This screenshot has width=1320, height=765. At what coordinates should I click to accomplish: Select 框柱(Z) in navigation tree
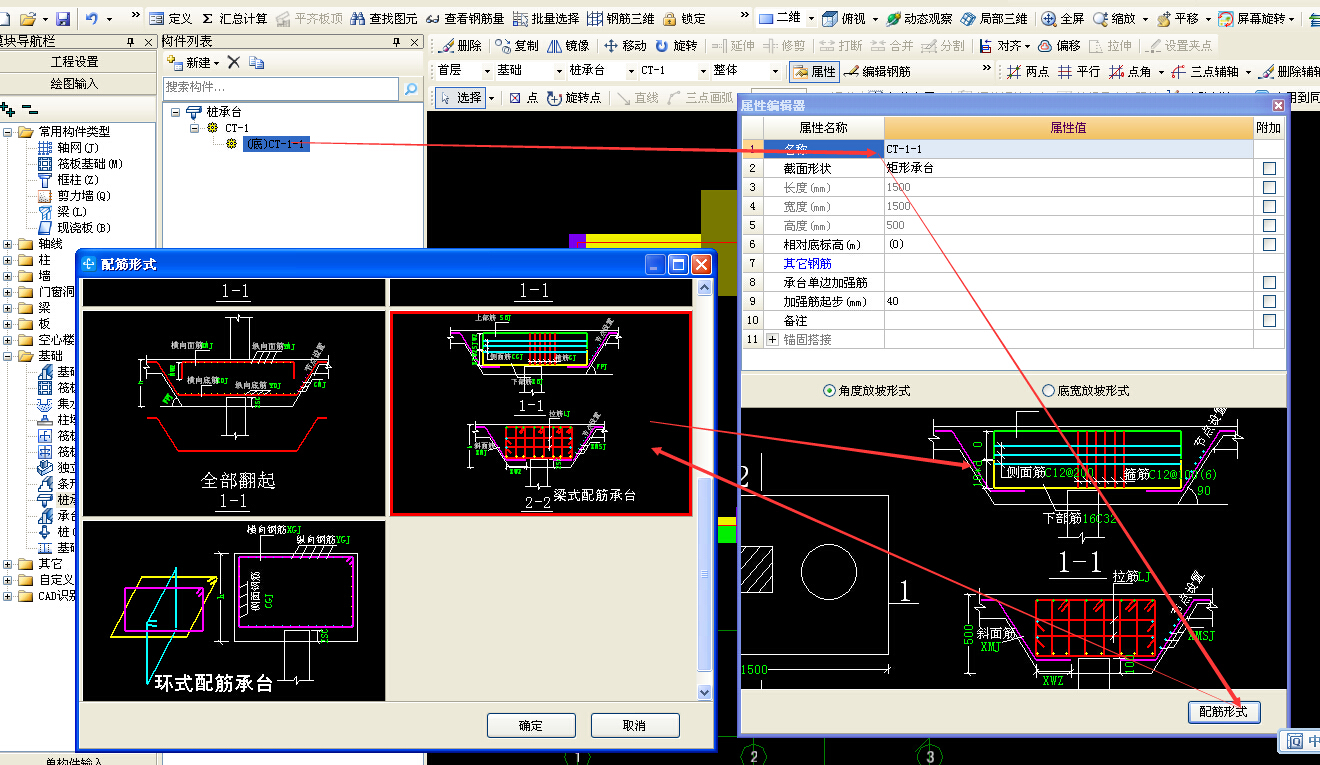click(77, 180)
